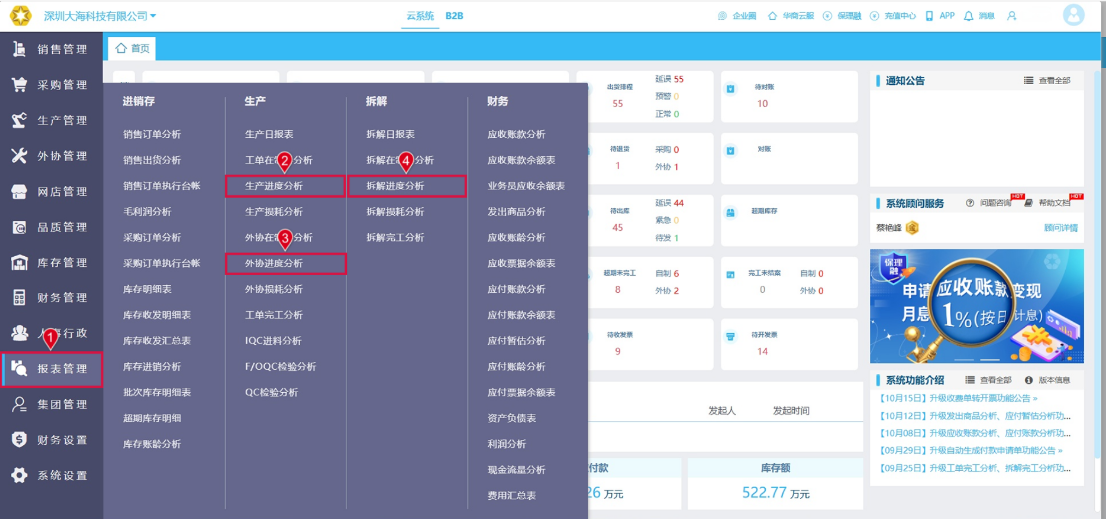Open 现金流量分析 report
The image size is (1110, 519).
click(x=517, y=469)
